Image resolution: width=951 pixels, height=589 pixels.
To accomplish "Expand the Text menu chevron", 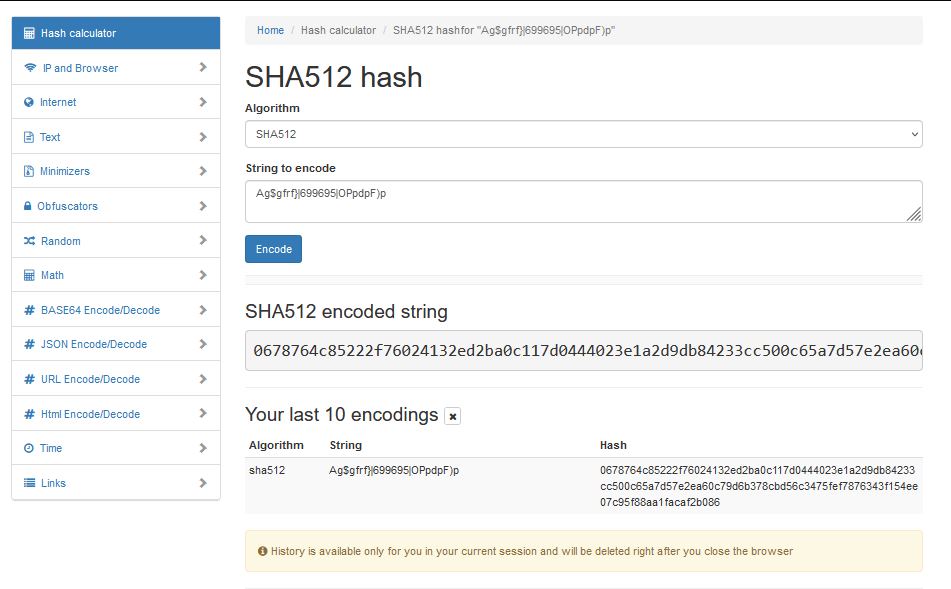I will tap(203, 137).
